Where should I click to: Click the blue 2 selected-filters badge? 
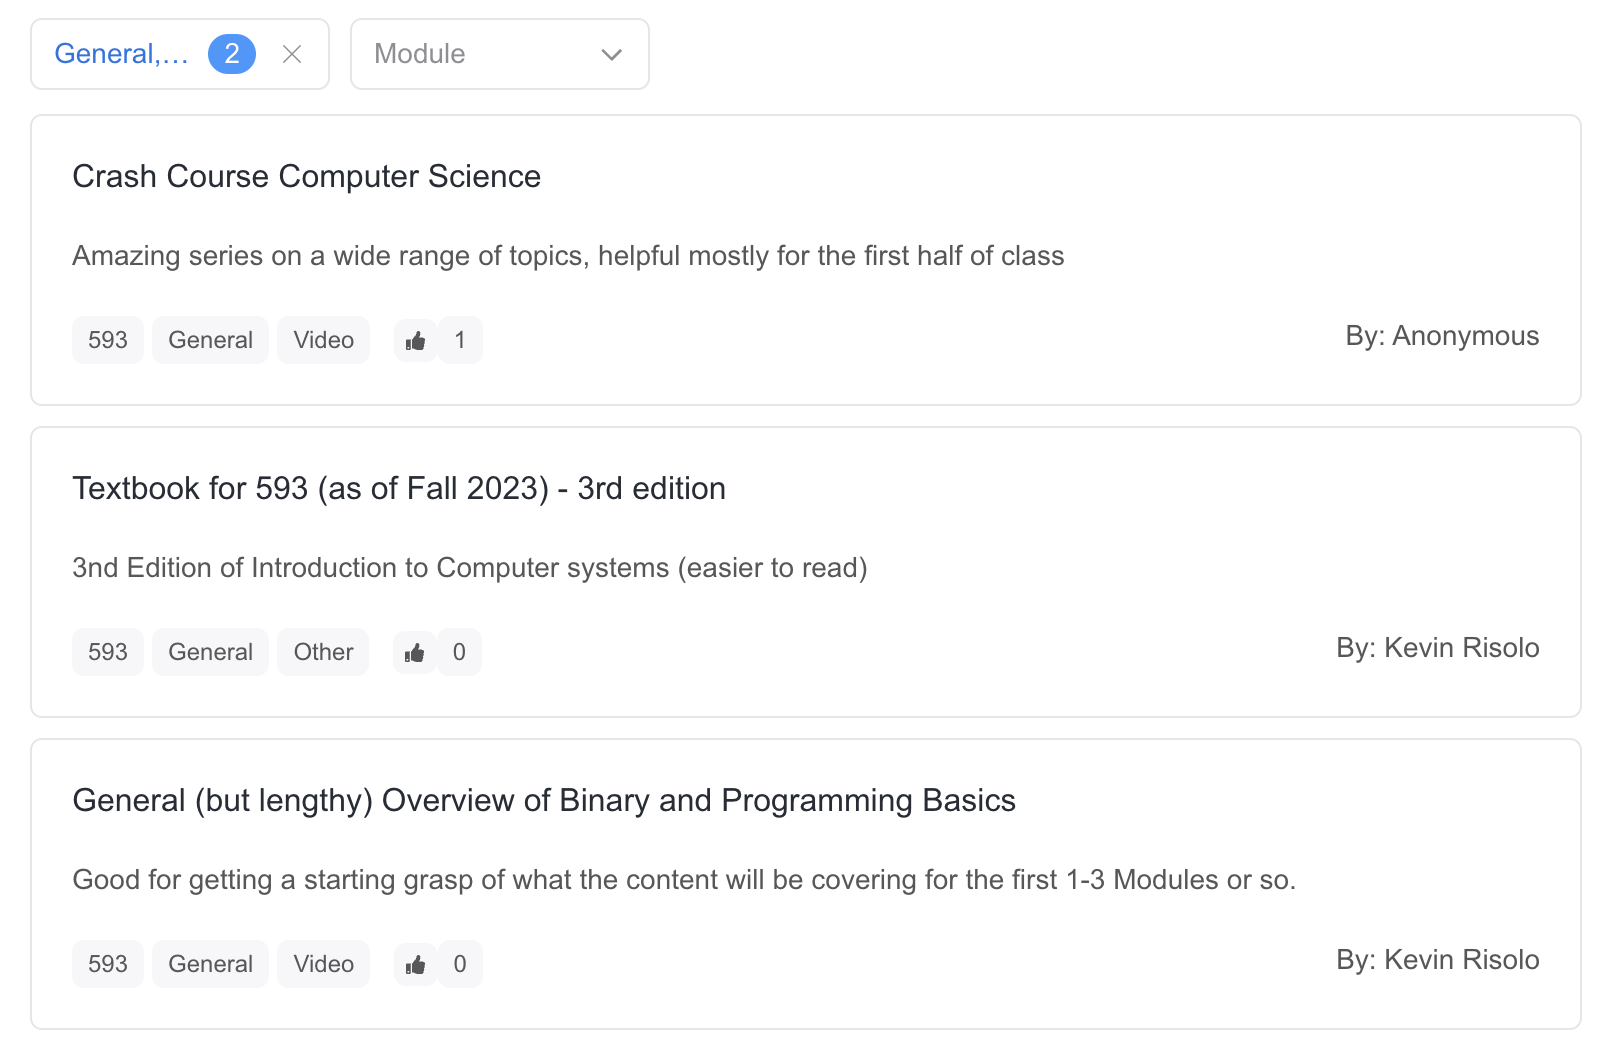click(231, 54)
